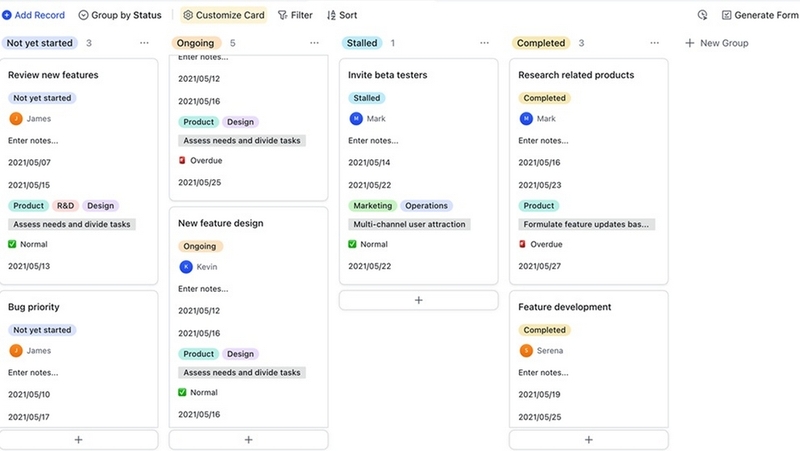This screenshot has height=451, width=800.
Task: Click red Overdue icon in Ongoing top card
Action: [x=182, y=160]
